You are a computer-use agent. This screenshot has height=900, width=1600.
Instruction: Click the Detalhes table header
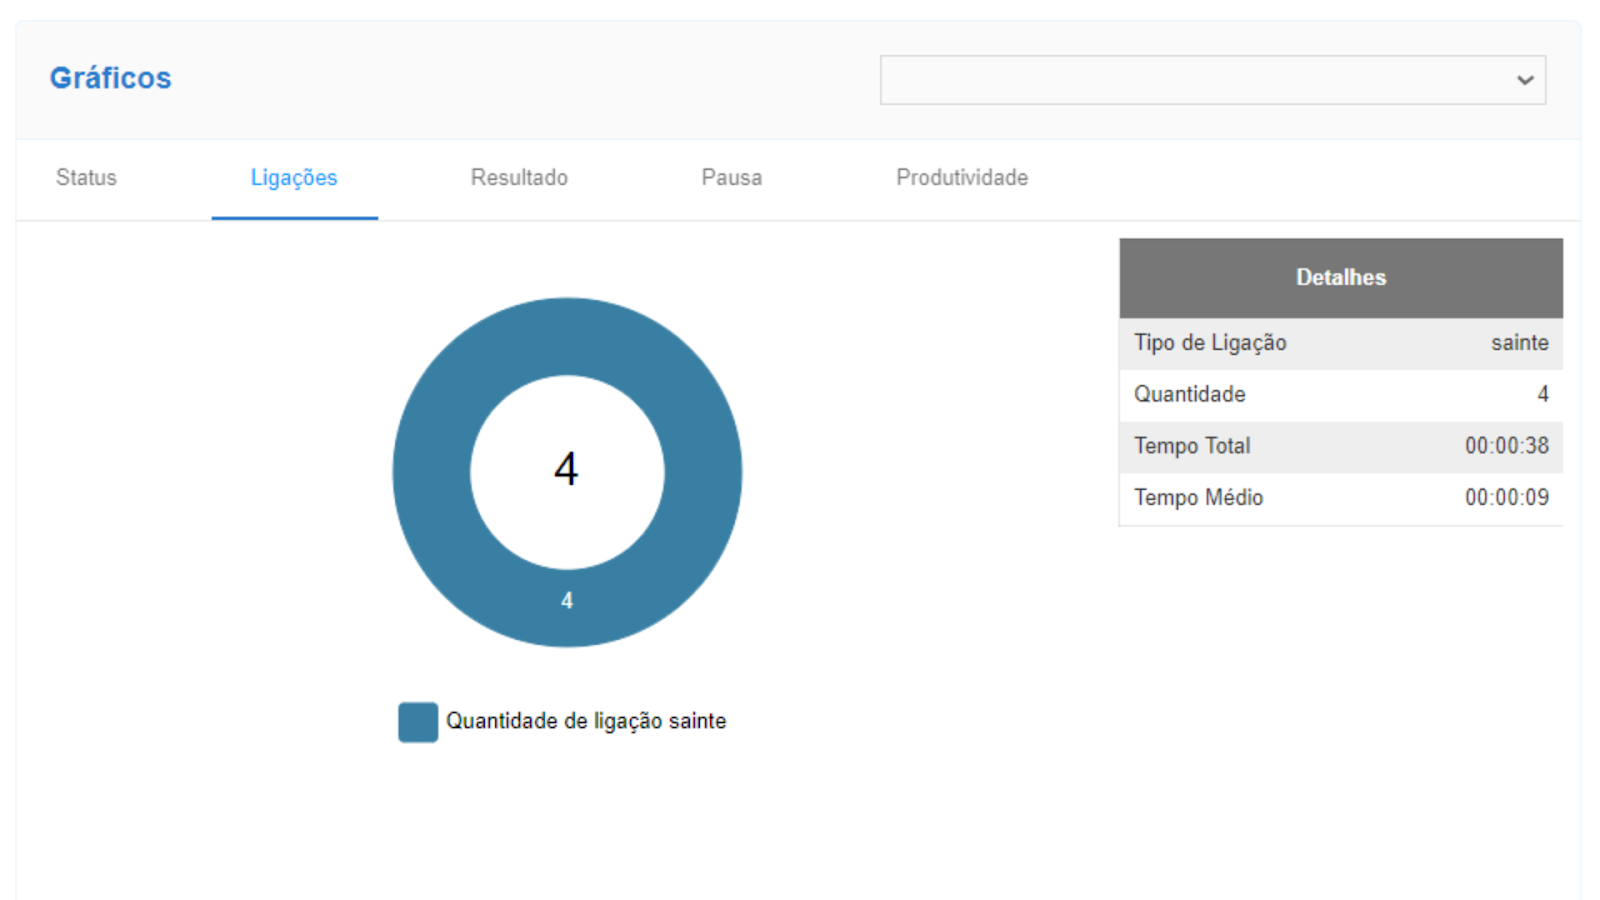pos(1340,278)
